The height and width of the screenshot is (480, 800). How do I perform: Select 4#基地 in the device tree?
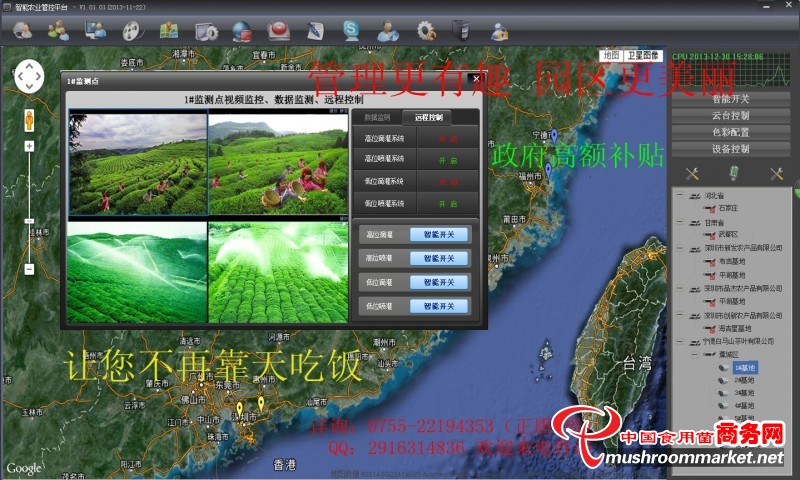[x=744, y=406]
